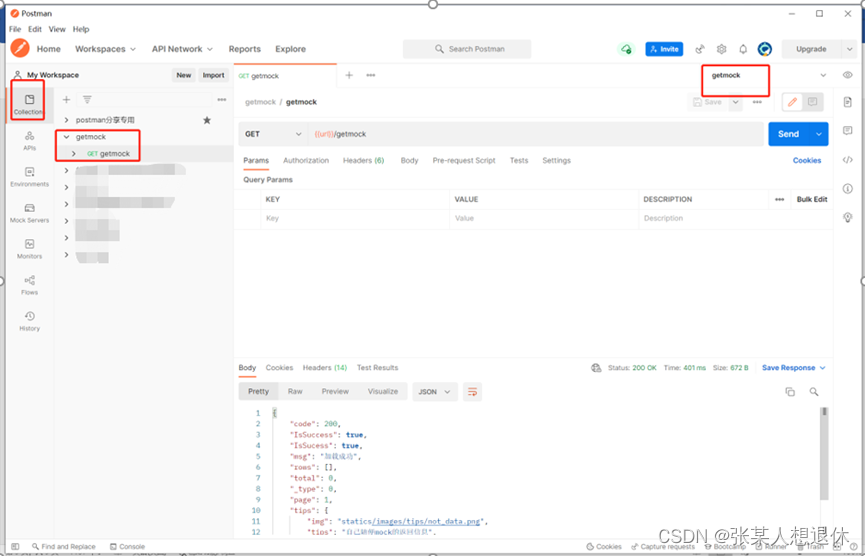Open the arrow next to Send

(x=819, y=134)
